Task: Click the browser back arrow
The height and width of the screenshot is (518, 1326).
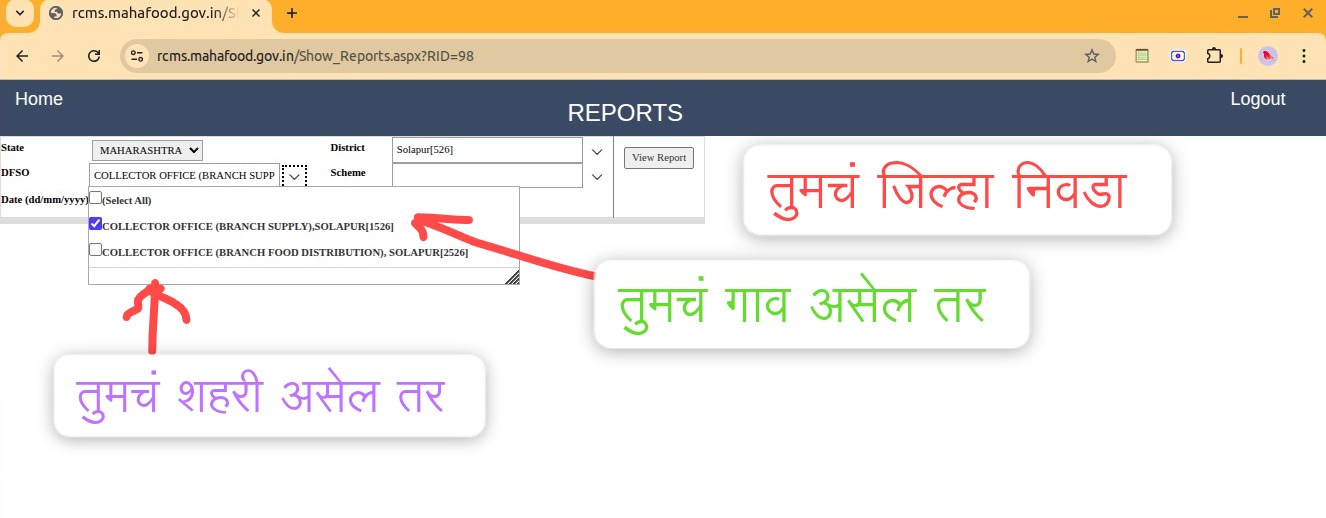Action: (x=22, y=56)
